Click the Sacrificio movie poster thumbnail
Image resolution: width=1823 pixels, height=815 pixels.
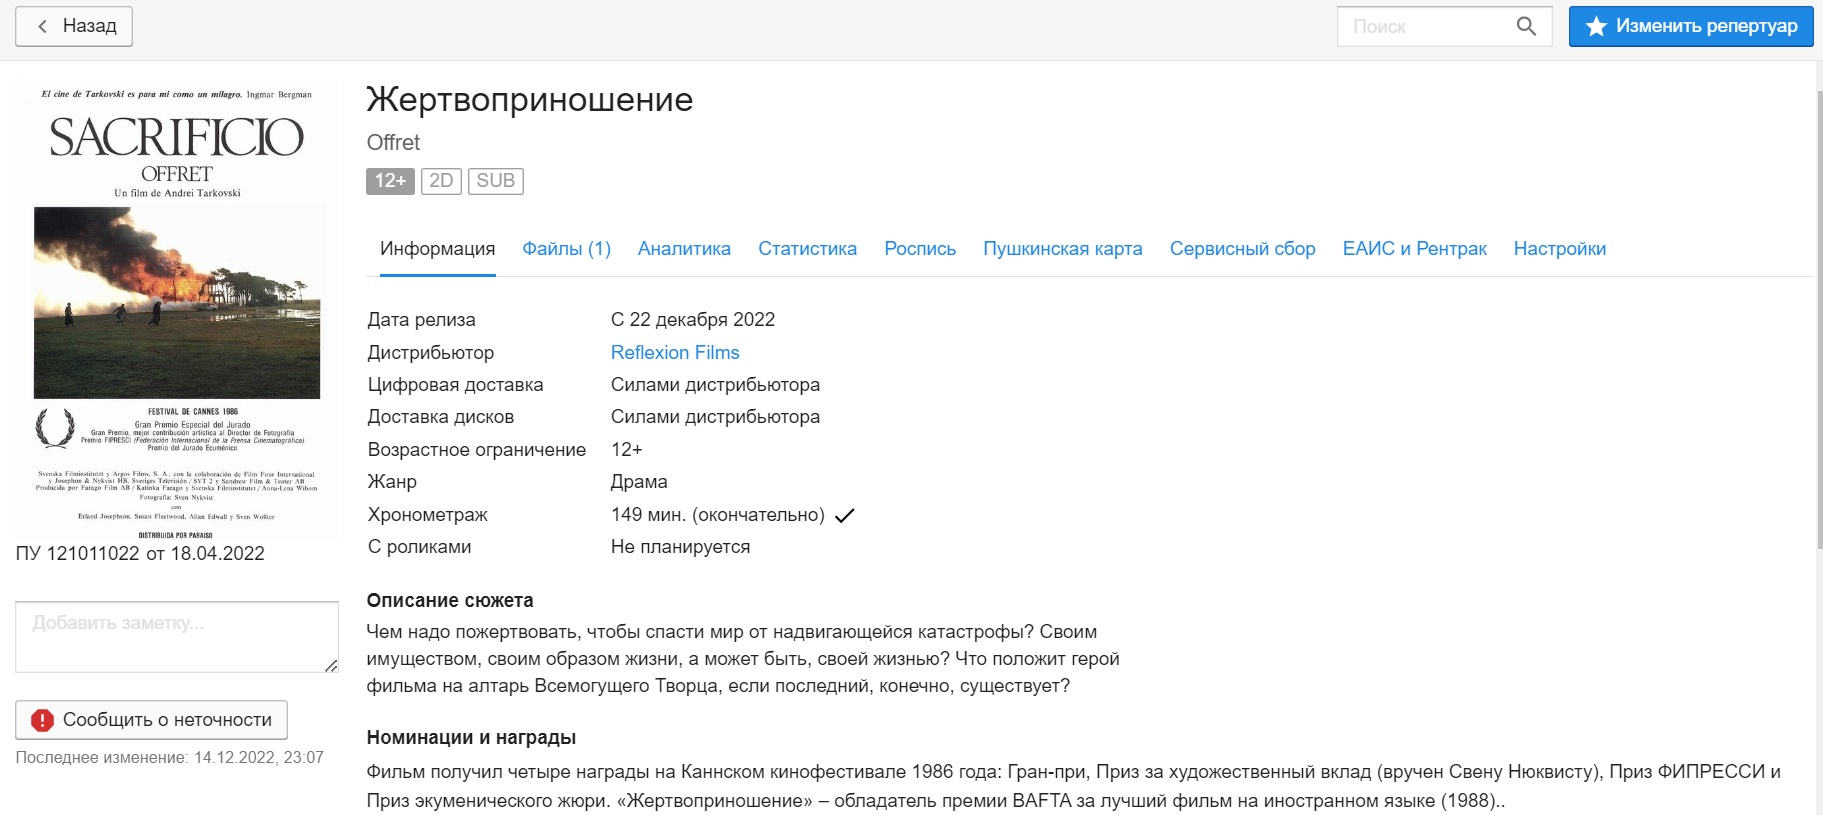click(177, 310)
